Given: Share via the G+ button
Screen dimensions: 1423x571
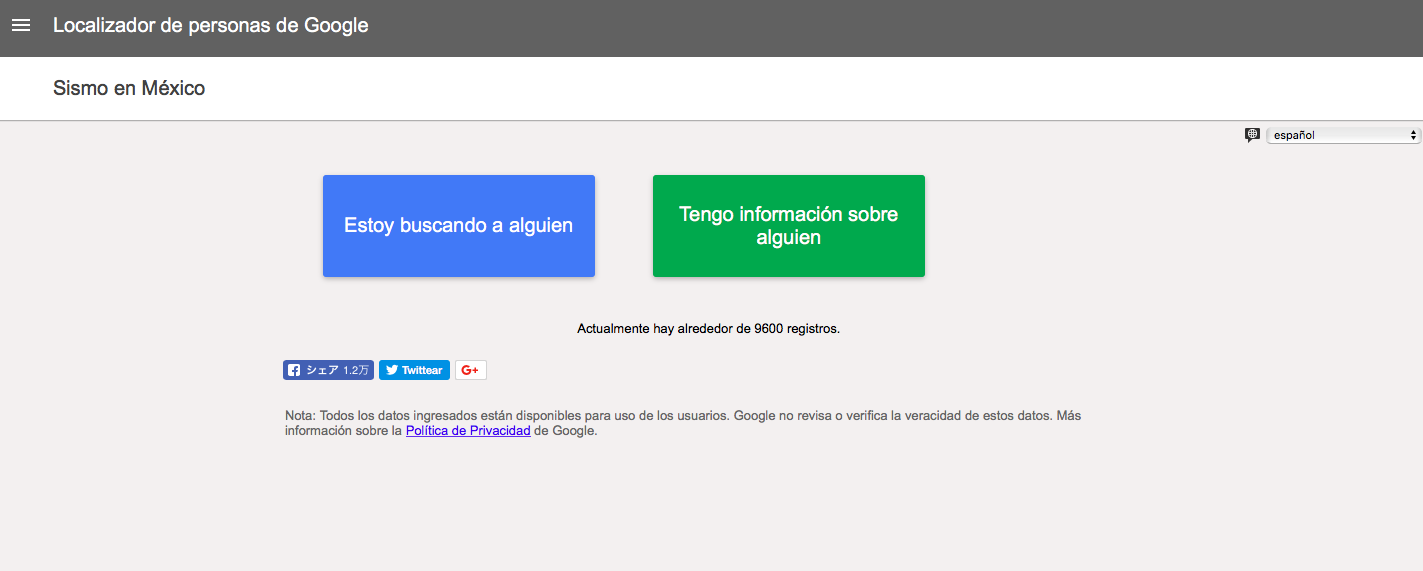Looking at the screenshot, I should (x=471, y=370).
